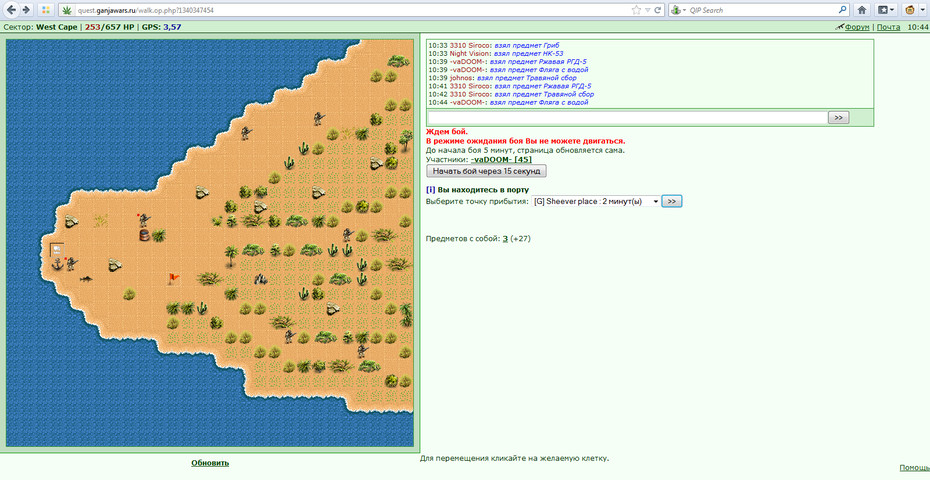Image resolution: width=930 pixels, height=480 pixels.
Task: Click the orange flag on the map
Action: [173, 279]
